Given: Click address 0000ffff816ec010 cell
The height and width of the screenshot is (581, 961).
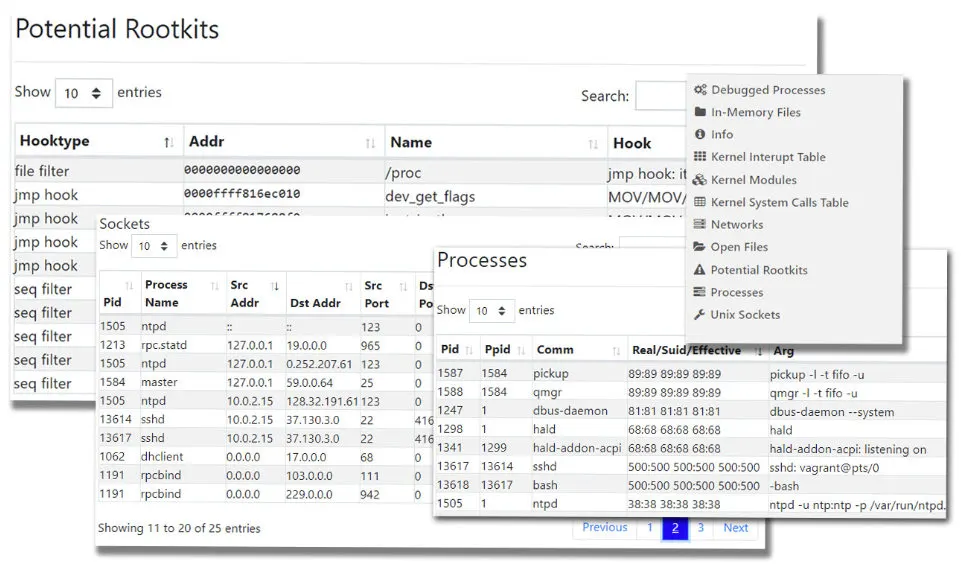Looking at the screenshot, I should pos(242,194).
